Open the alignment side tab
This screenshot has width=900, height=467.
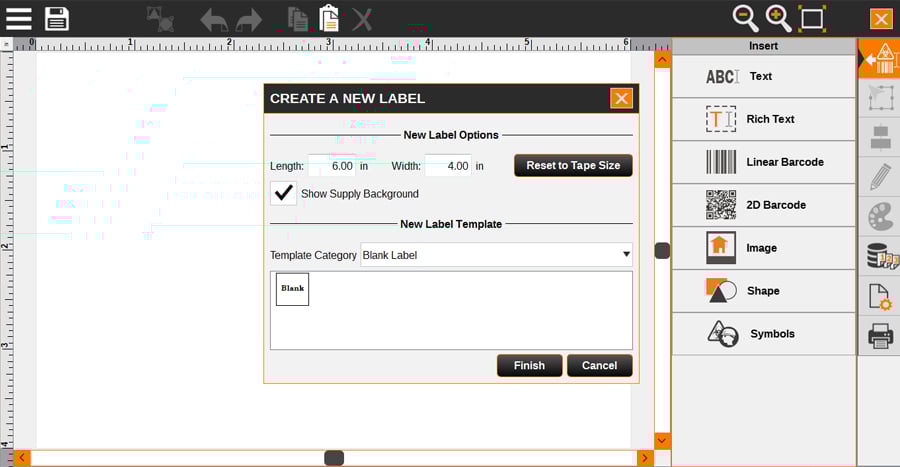click(x=880, y=138)
